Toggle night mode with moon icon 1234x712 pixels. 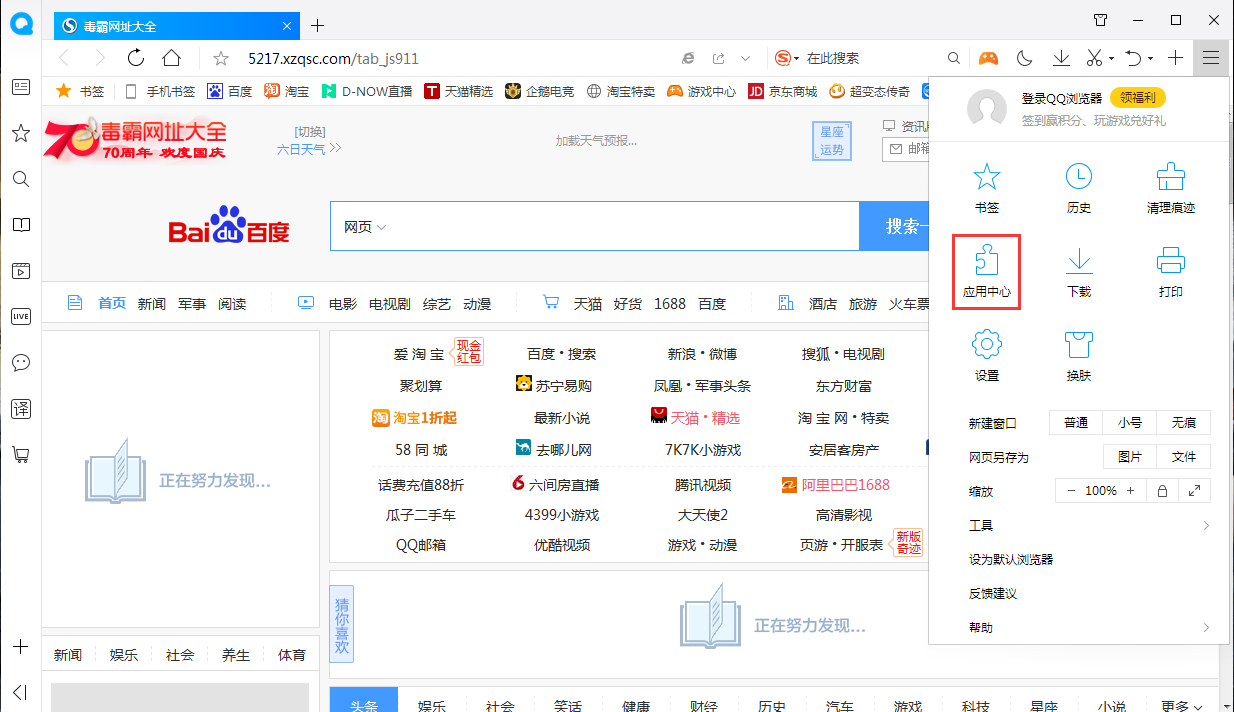tap(1024, 58)
